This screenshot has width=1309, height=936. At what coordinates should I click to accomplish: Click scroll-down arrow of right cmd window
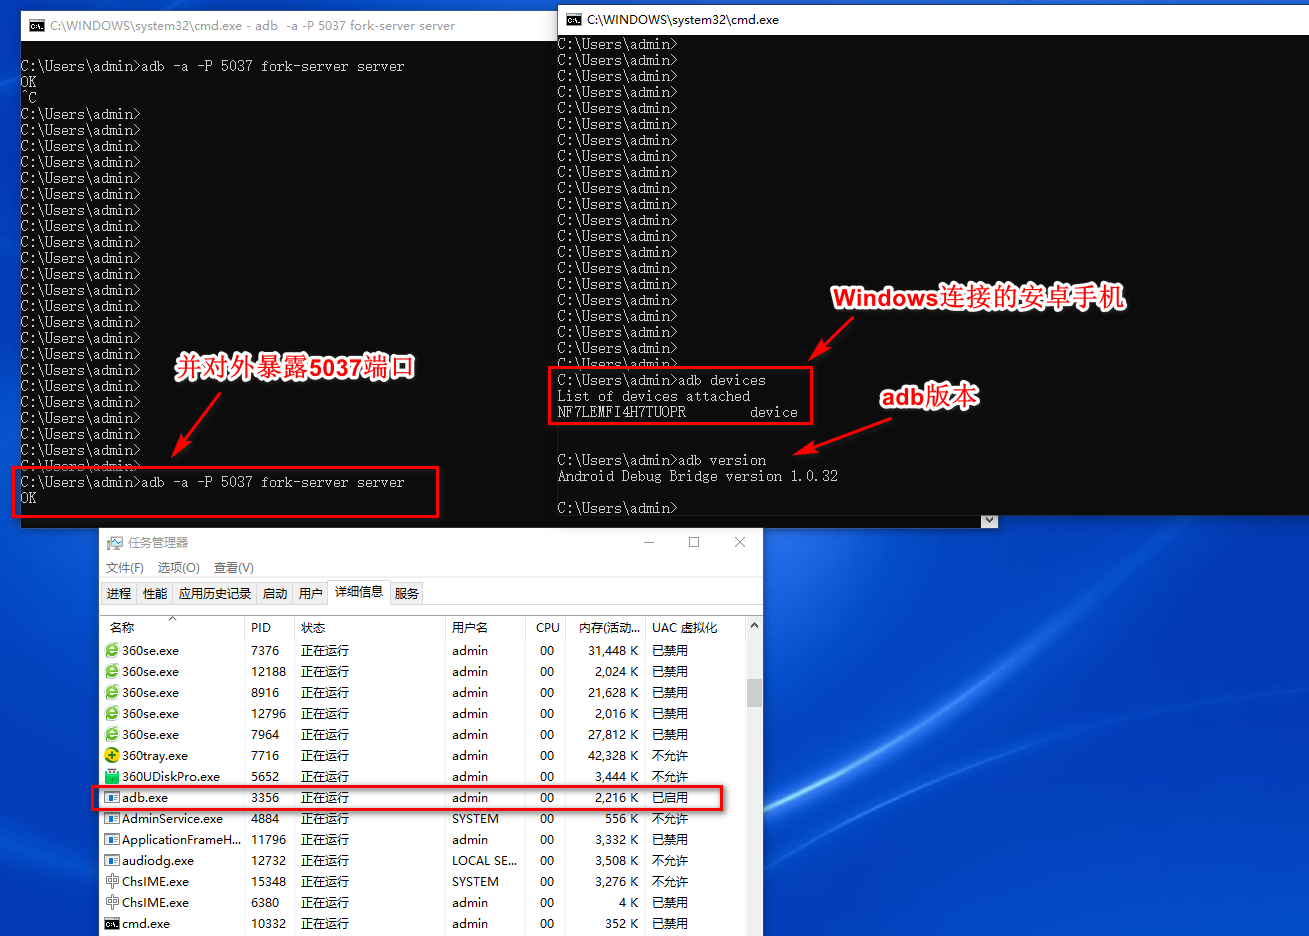(989, 521)
